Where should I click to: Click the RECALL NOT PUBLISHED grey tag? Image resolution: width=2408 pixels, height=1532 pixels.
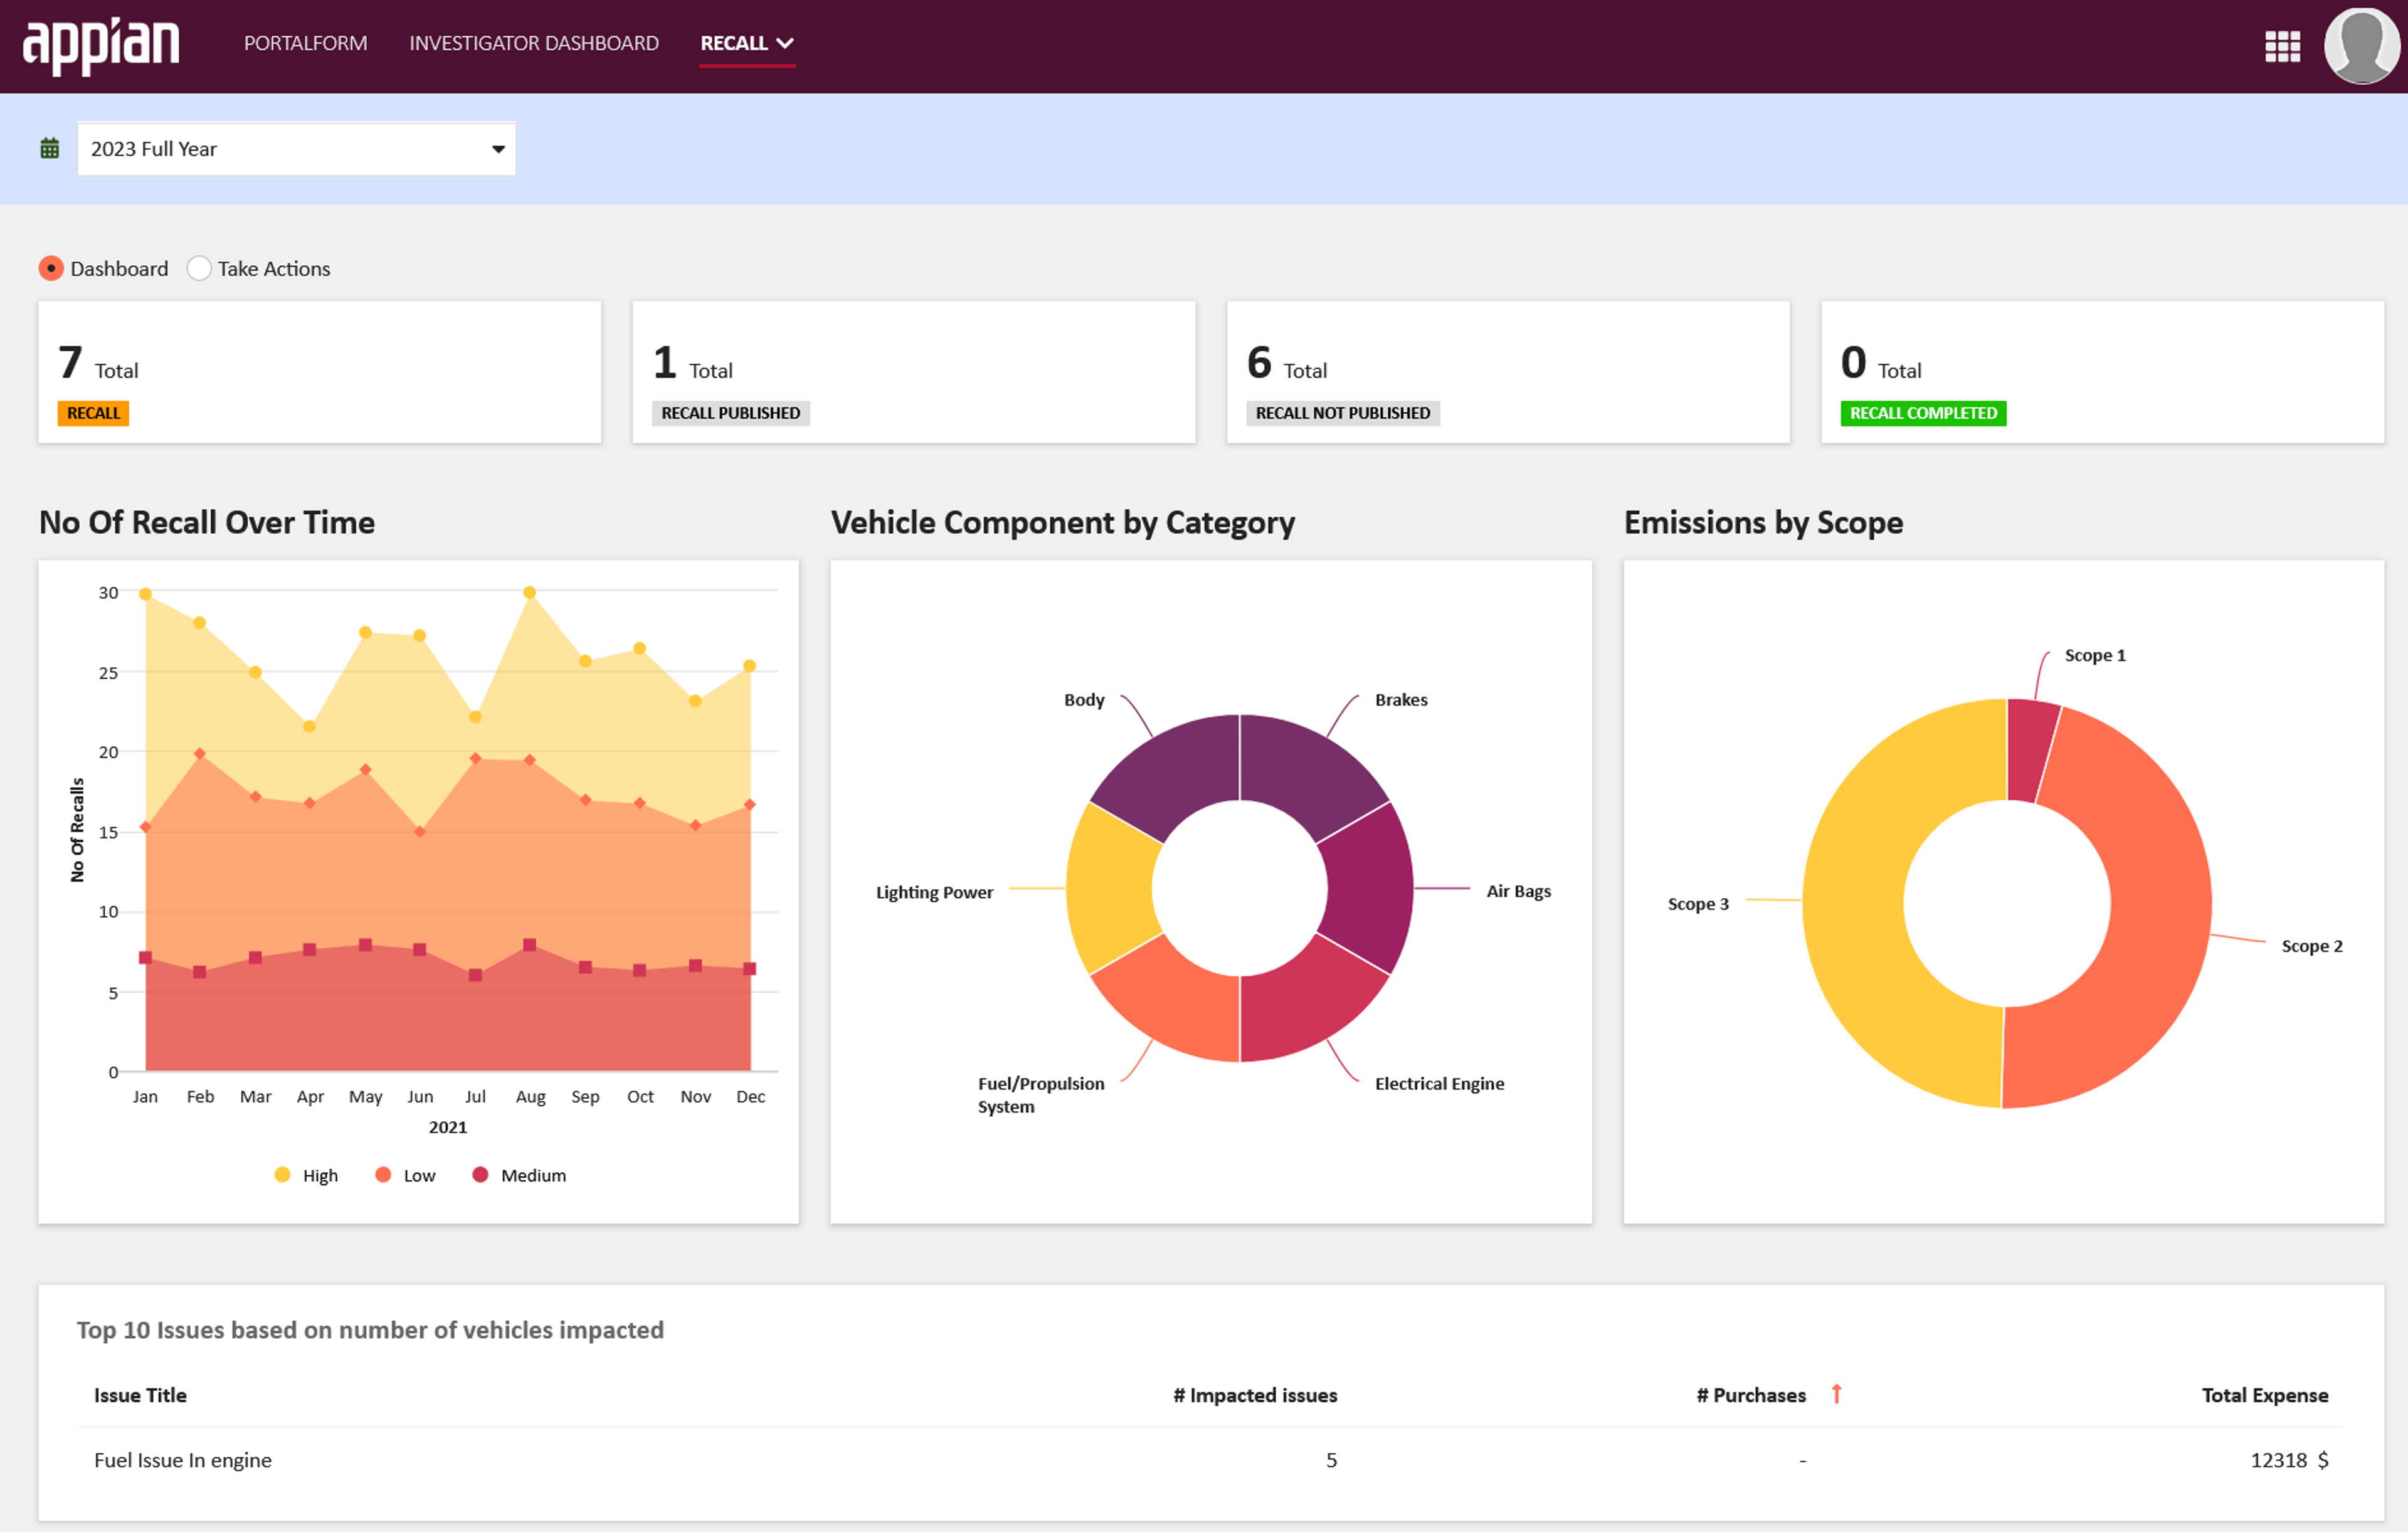click(x=1342, y=413)
